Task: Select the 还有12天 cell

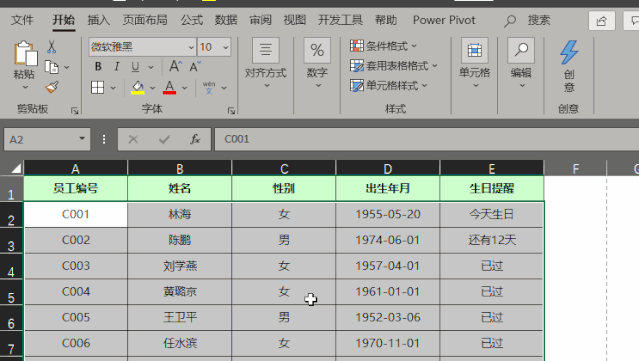Action: click(x=491, y=240)
